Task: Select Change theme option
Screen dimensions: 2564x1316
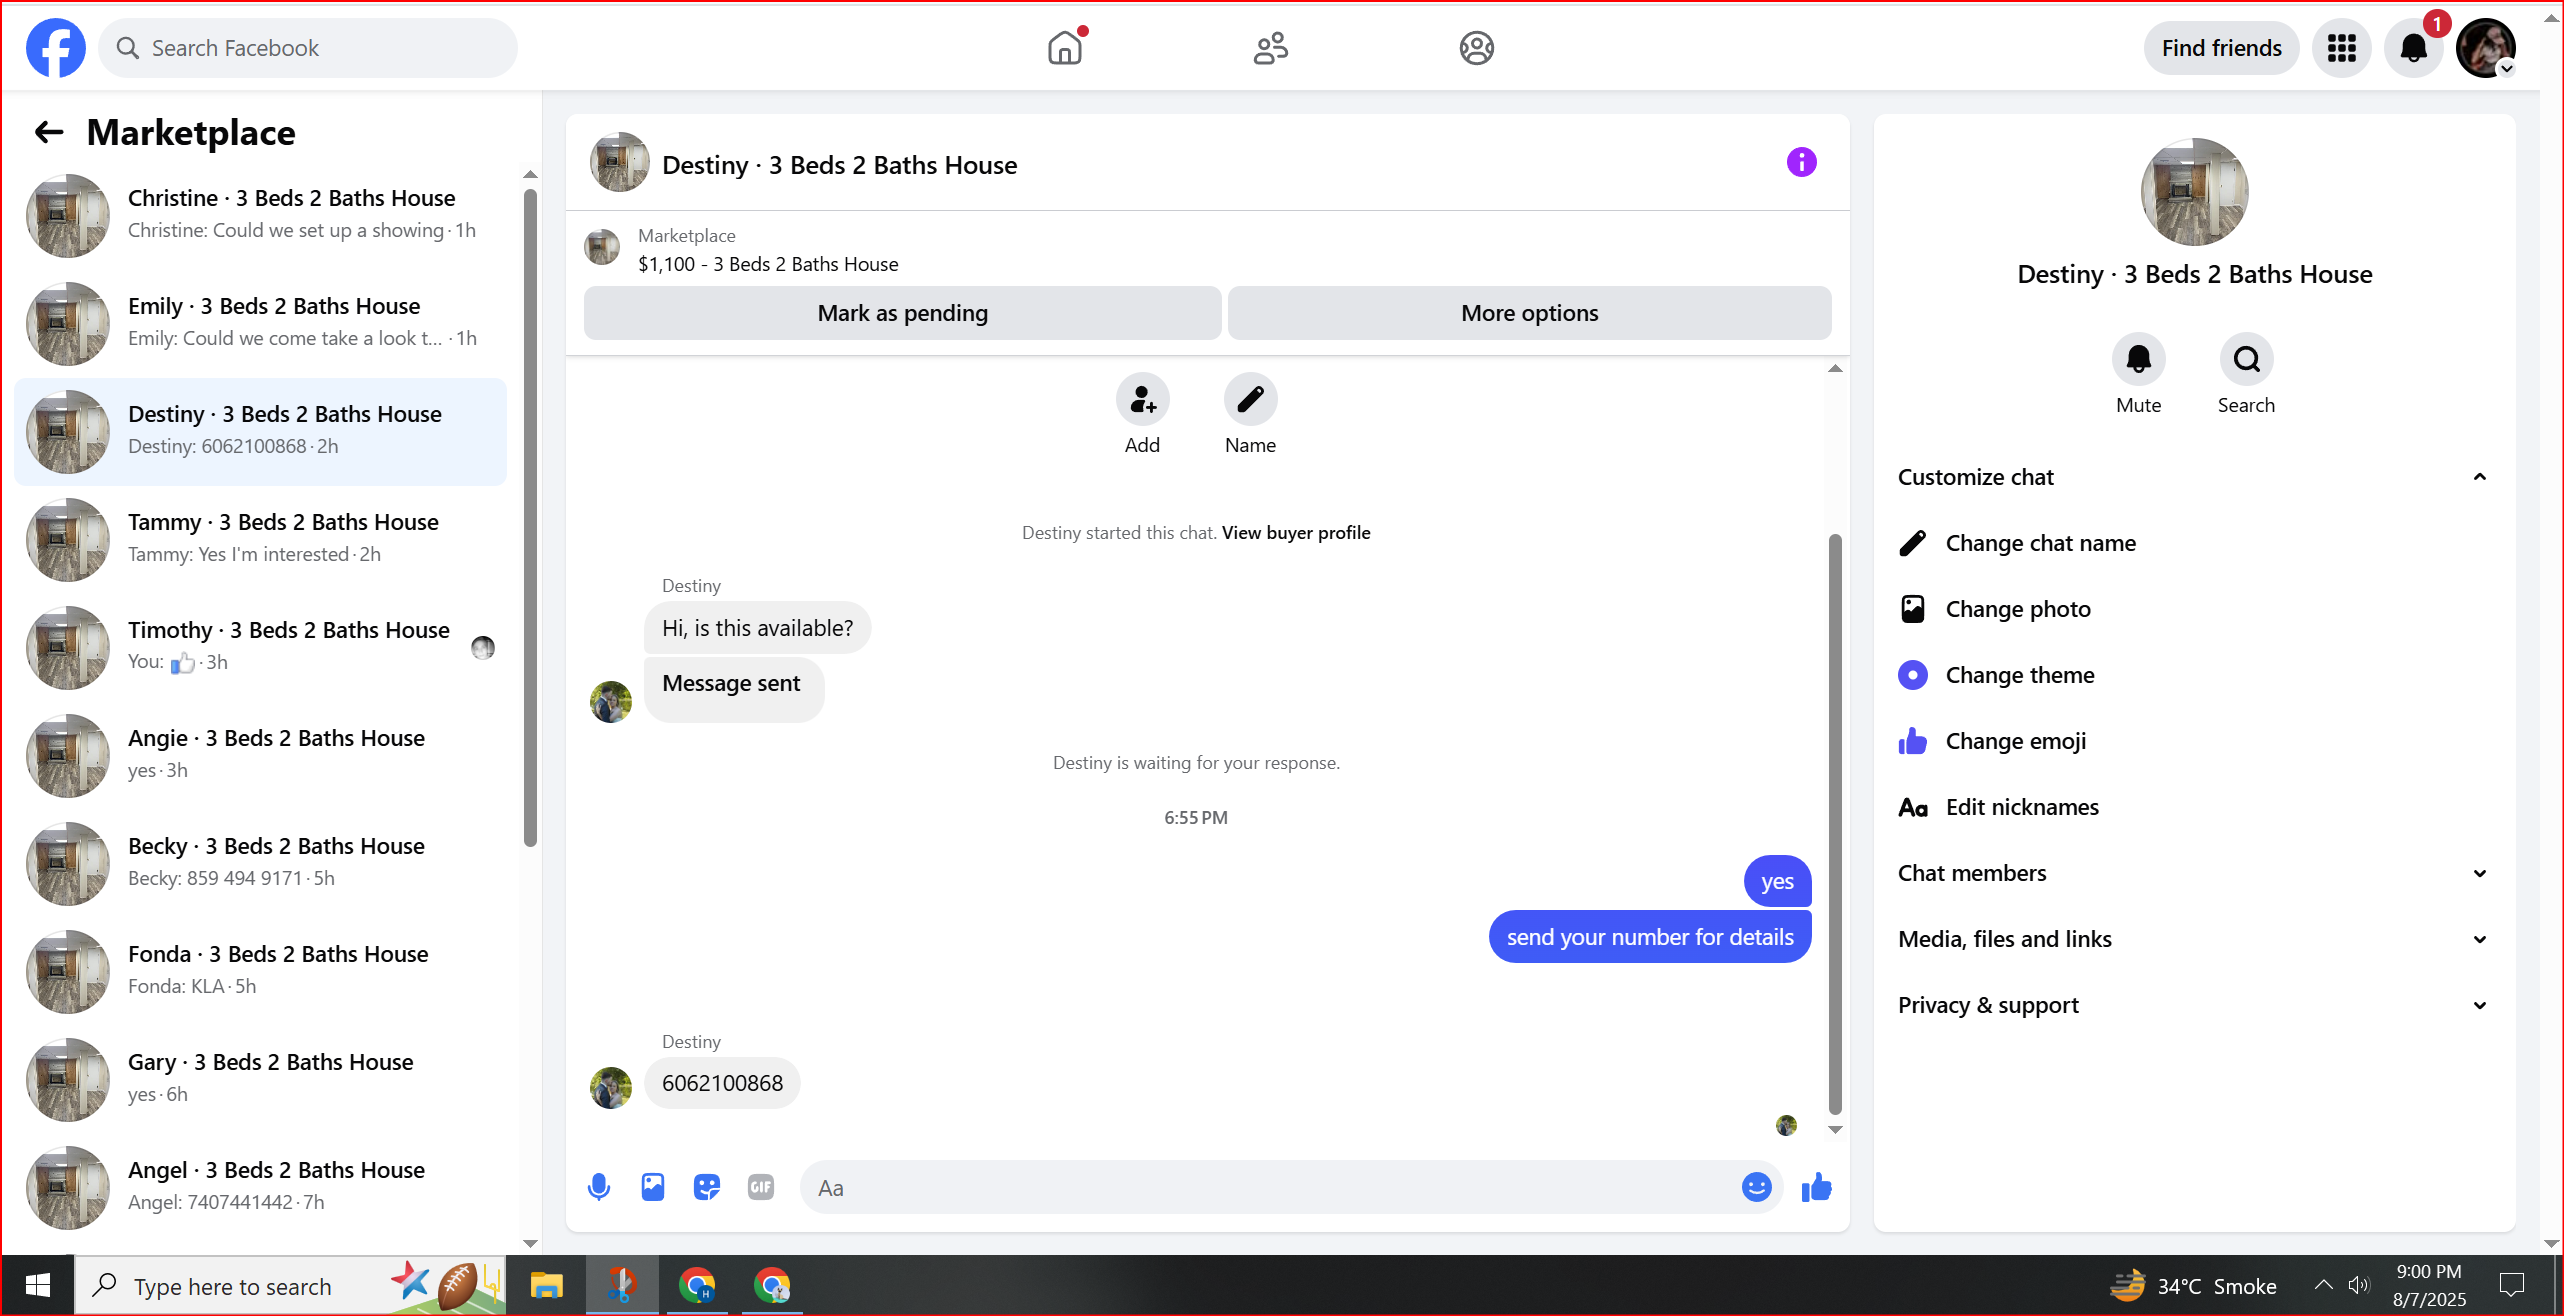Action: click(x=2194, y=675)
